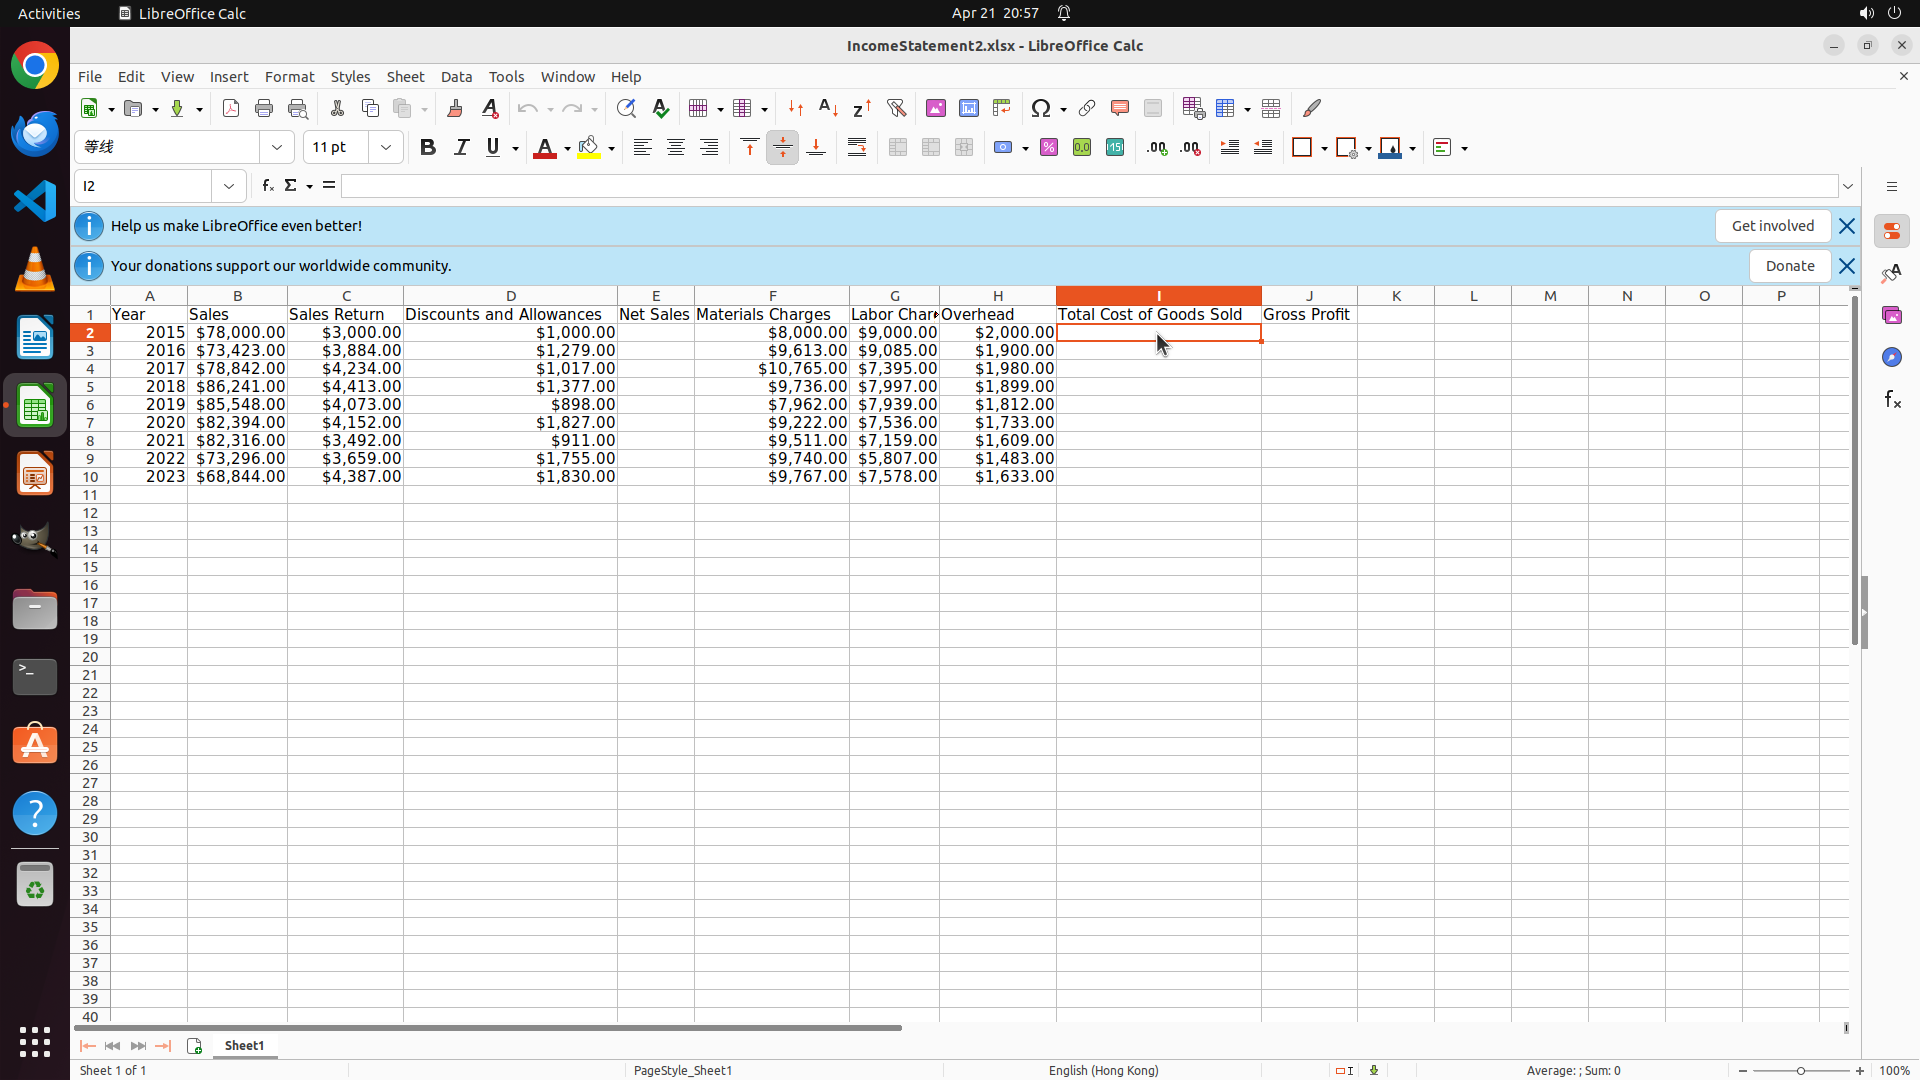Open the sidebar Navigator compass icon
The height and width of the screenshot is (1080, 1920).
click(1891, 357)
